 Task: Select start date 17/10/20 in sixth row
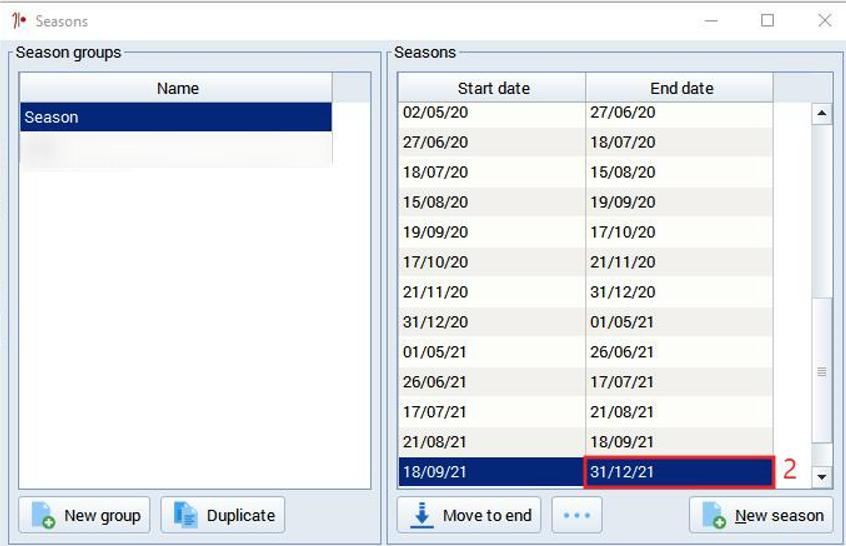(492, 262)
